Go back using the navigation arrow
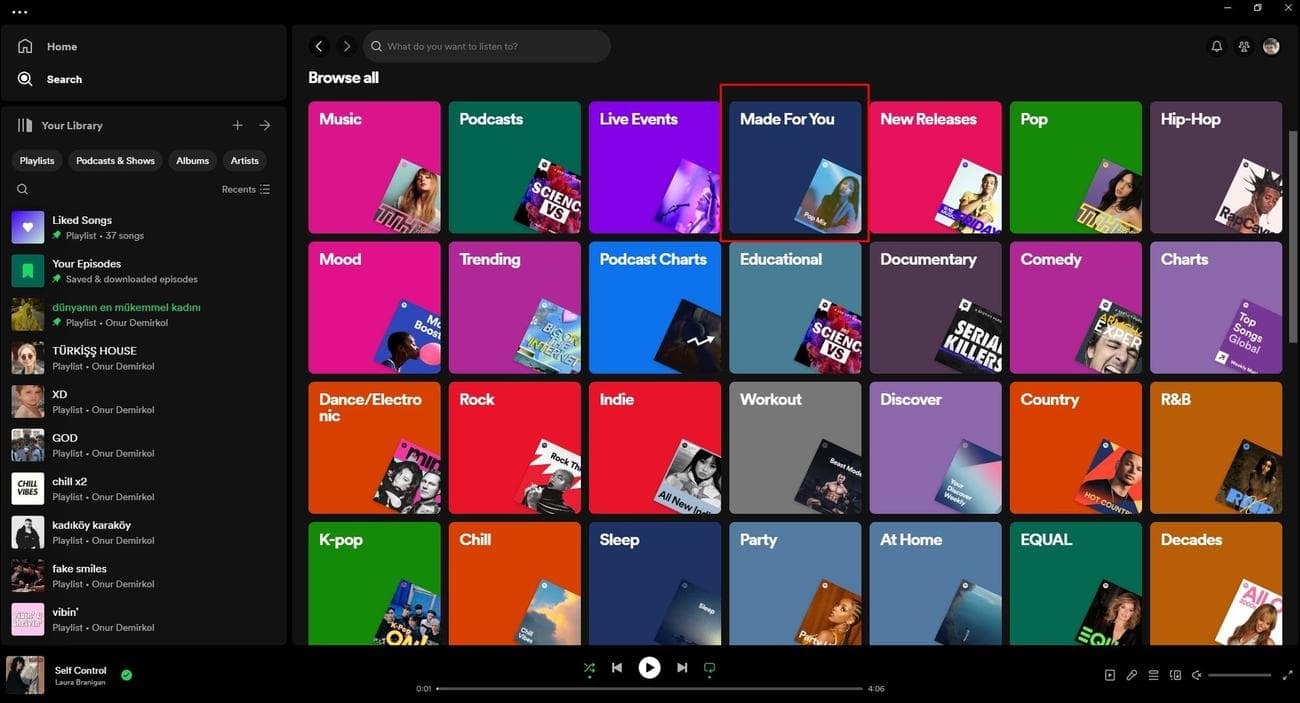1300x703 pixels. click(319, 46)
